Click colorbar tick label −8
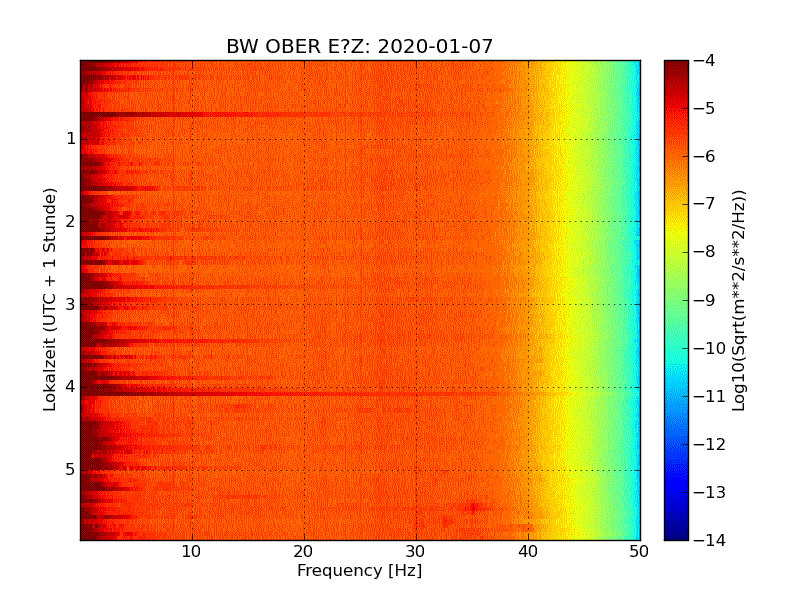This screenshot has width=800, height=600. [x=705, y=252]
